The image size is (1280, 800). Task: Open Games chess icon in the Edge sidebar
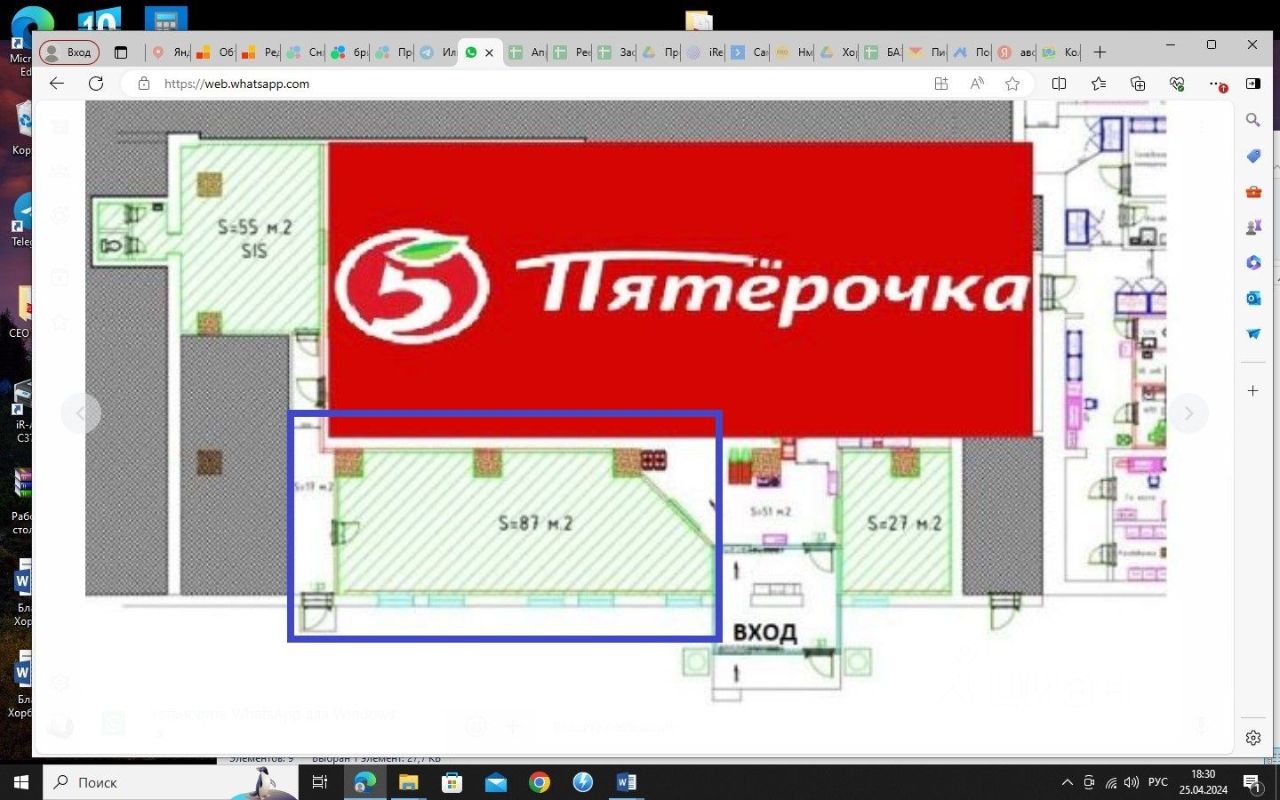pos(1253,227)
